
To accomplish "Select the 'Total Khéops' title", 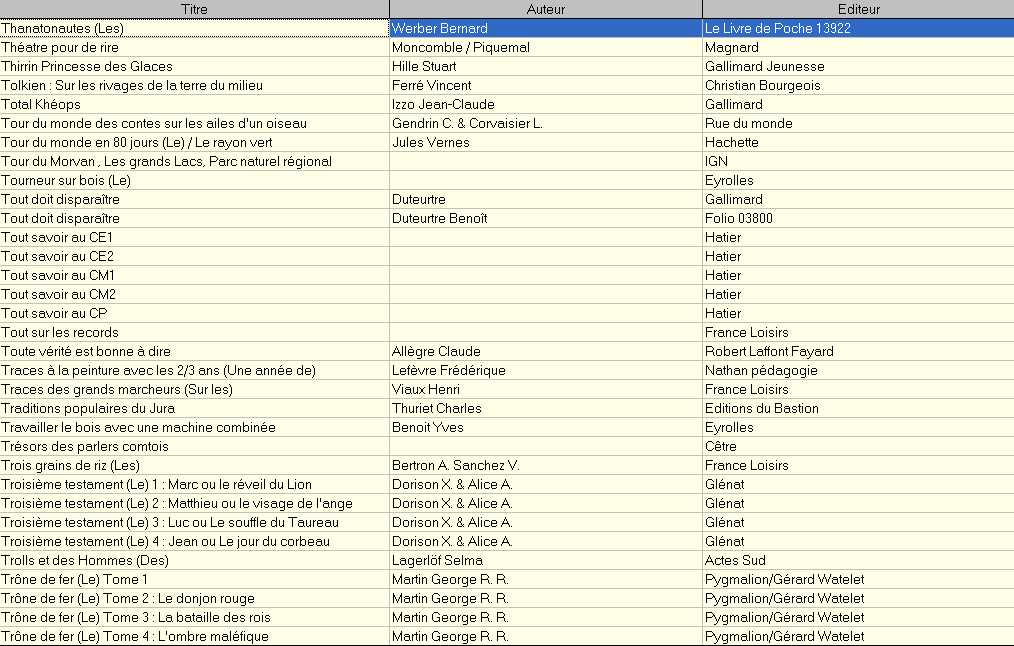I will click(194, 104).
